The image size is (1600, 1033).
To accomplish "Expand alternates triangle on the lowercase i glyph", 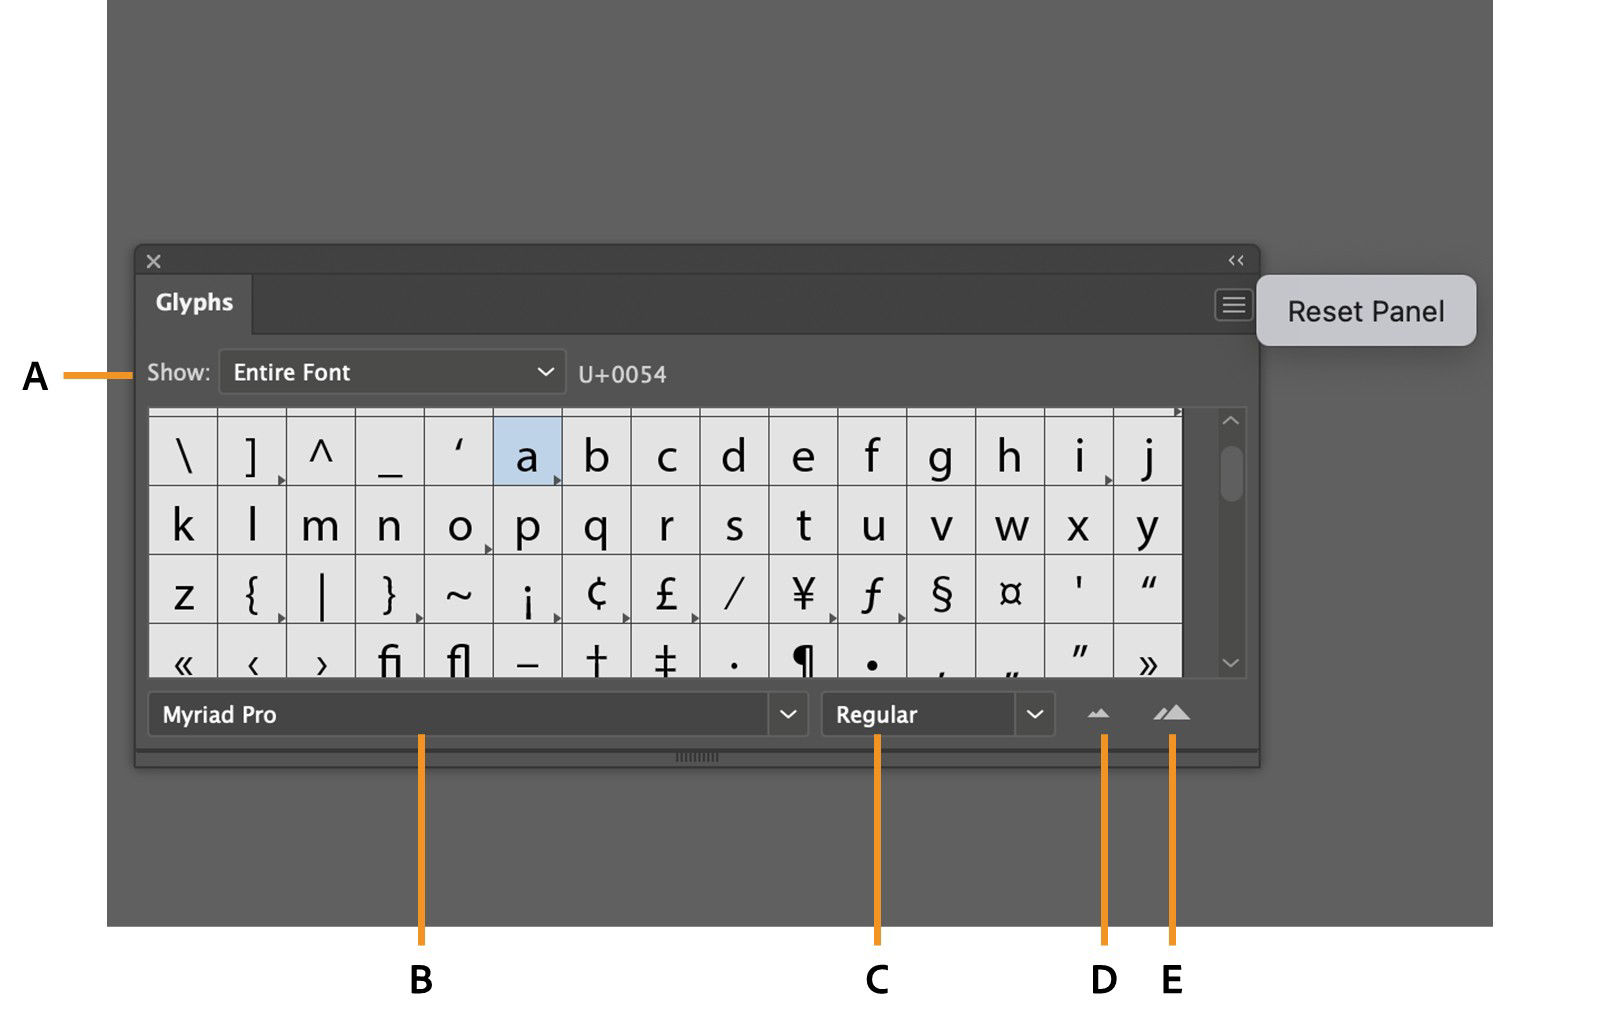I will tap(1108, 482).
